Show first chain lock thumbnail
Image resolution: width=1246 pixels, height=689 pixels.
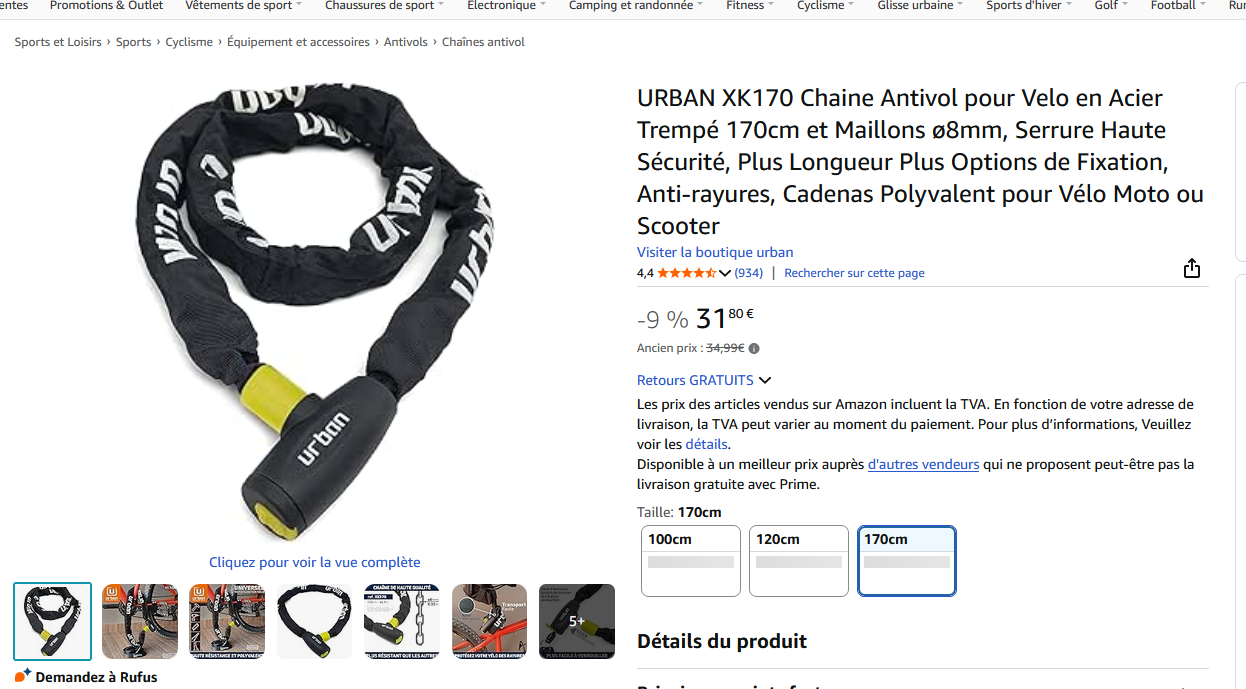53,621
